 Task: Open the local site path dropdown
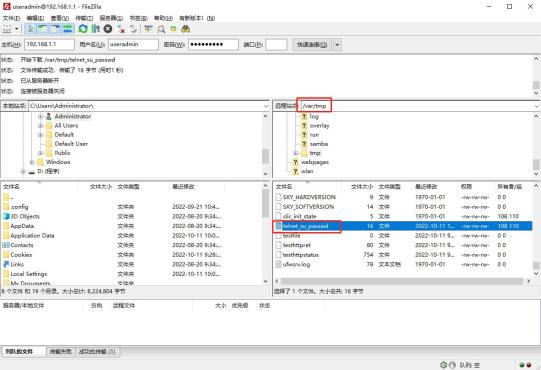(x=266, y=106)
